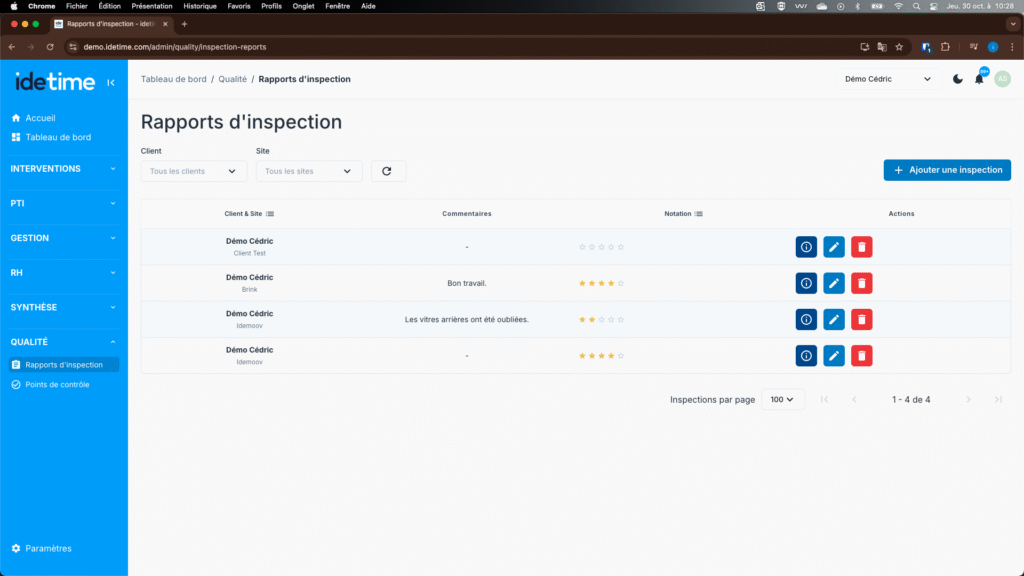Set first star rating on Client Test row
The width and height of the screenshot is (1024, 576).
click(x=582, y=247)
